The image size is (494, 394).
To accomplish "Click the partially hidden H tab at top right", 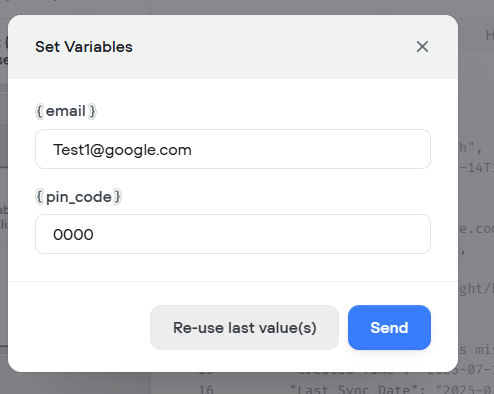I will [489, 35].
